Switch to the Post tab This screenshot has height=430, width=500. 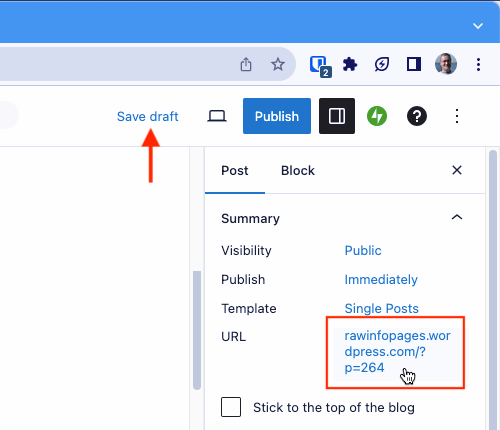[235, 171]
